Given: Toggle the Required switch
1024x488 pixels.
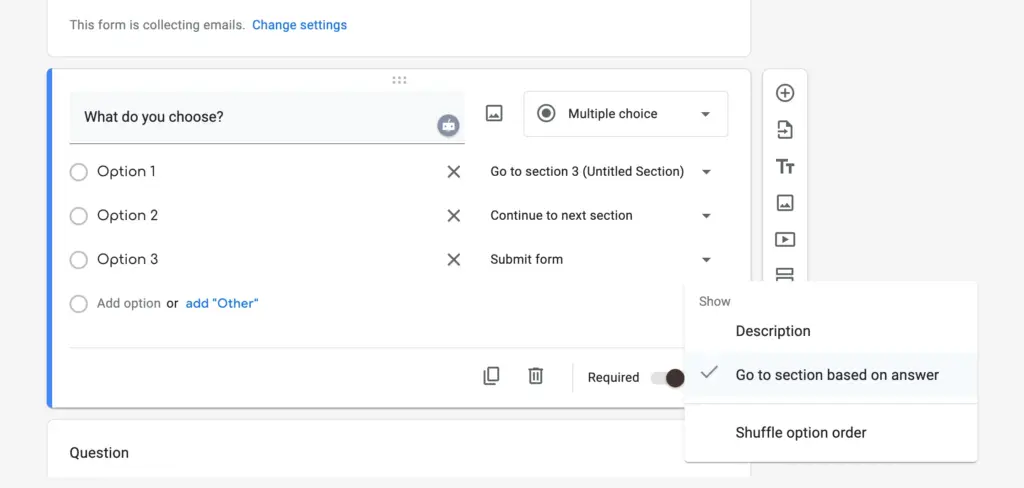Looking at the screenshot, I should coord(667,378).
